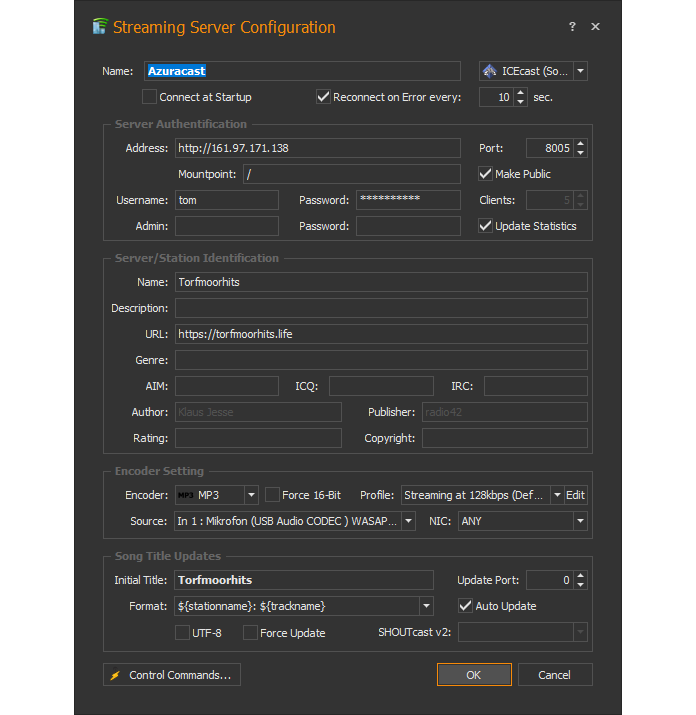Toggle Update Statistics checkbox
This screenshot has width=696, height=715.
[485, 226]
